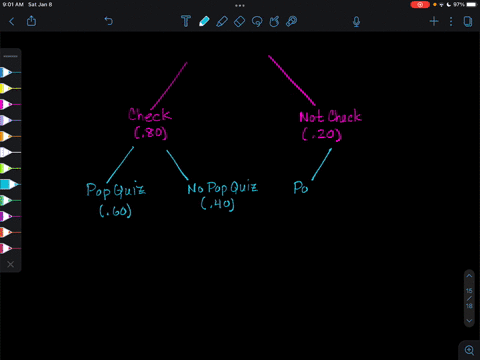Viewport: 480px width, 360px height.
Task: Tap the 'Pop Quiz' text above (.60)
Action: (x=116, y=190)
